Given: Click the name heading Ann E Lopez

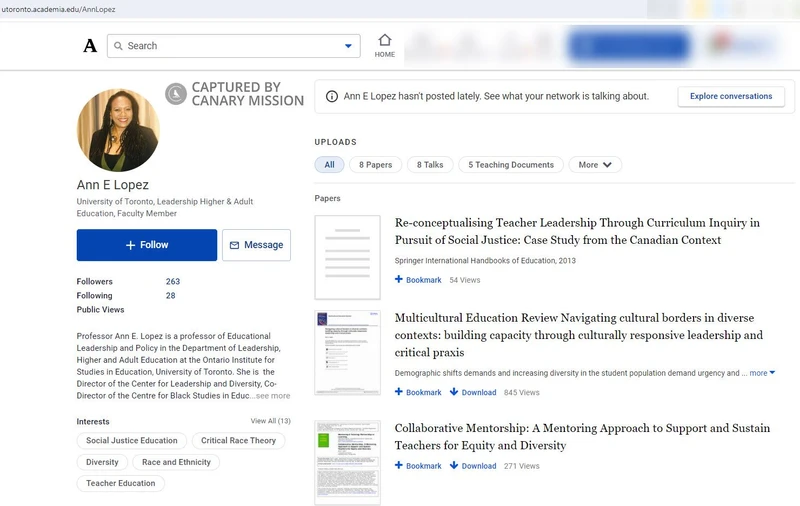Looking at the screenshot, I should [113, 185].
